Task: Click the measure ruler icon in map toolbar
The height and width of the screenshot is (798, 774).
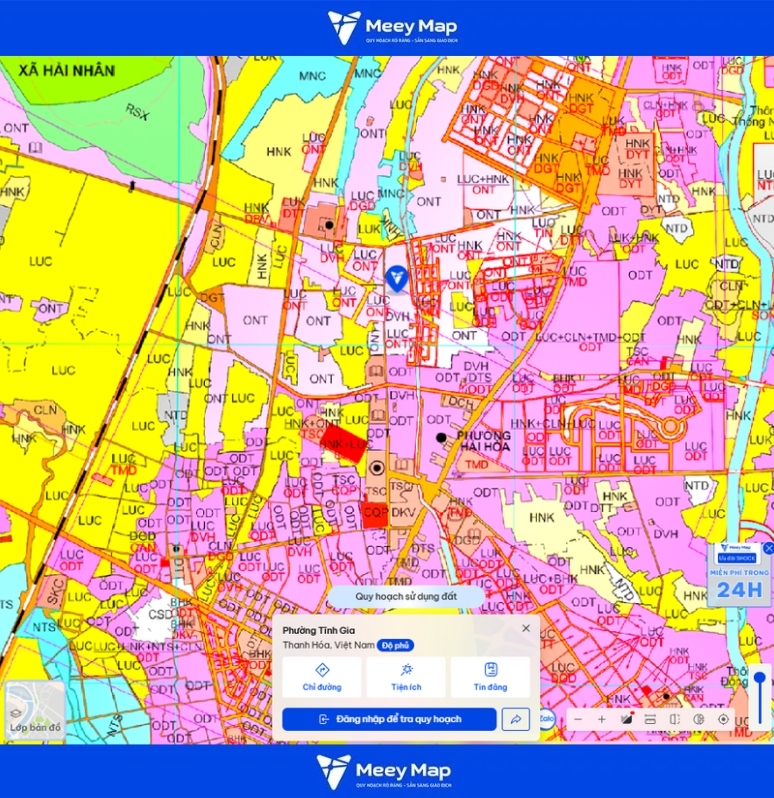Action: coord(650,719)
